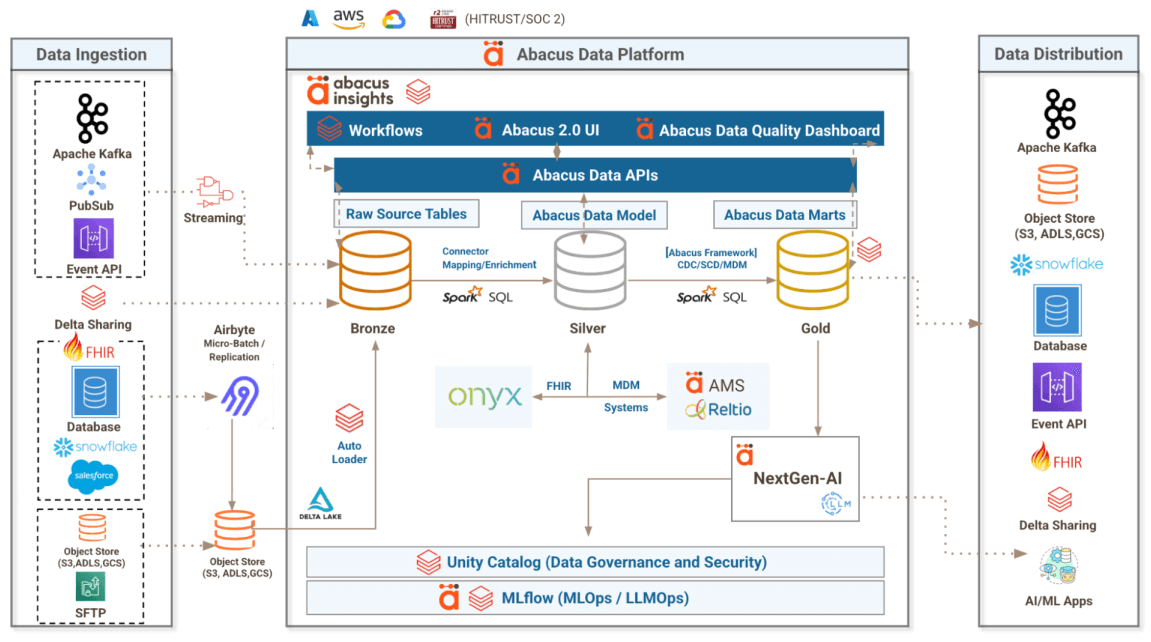Select the Bronze database cylinder
This screenshot has width=1151, height=642.
(x=375, y=271)
